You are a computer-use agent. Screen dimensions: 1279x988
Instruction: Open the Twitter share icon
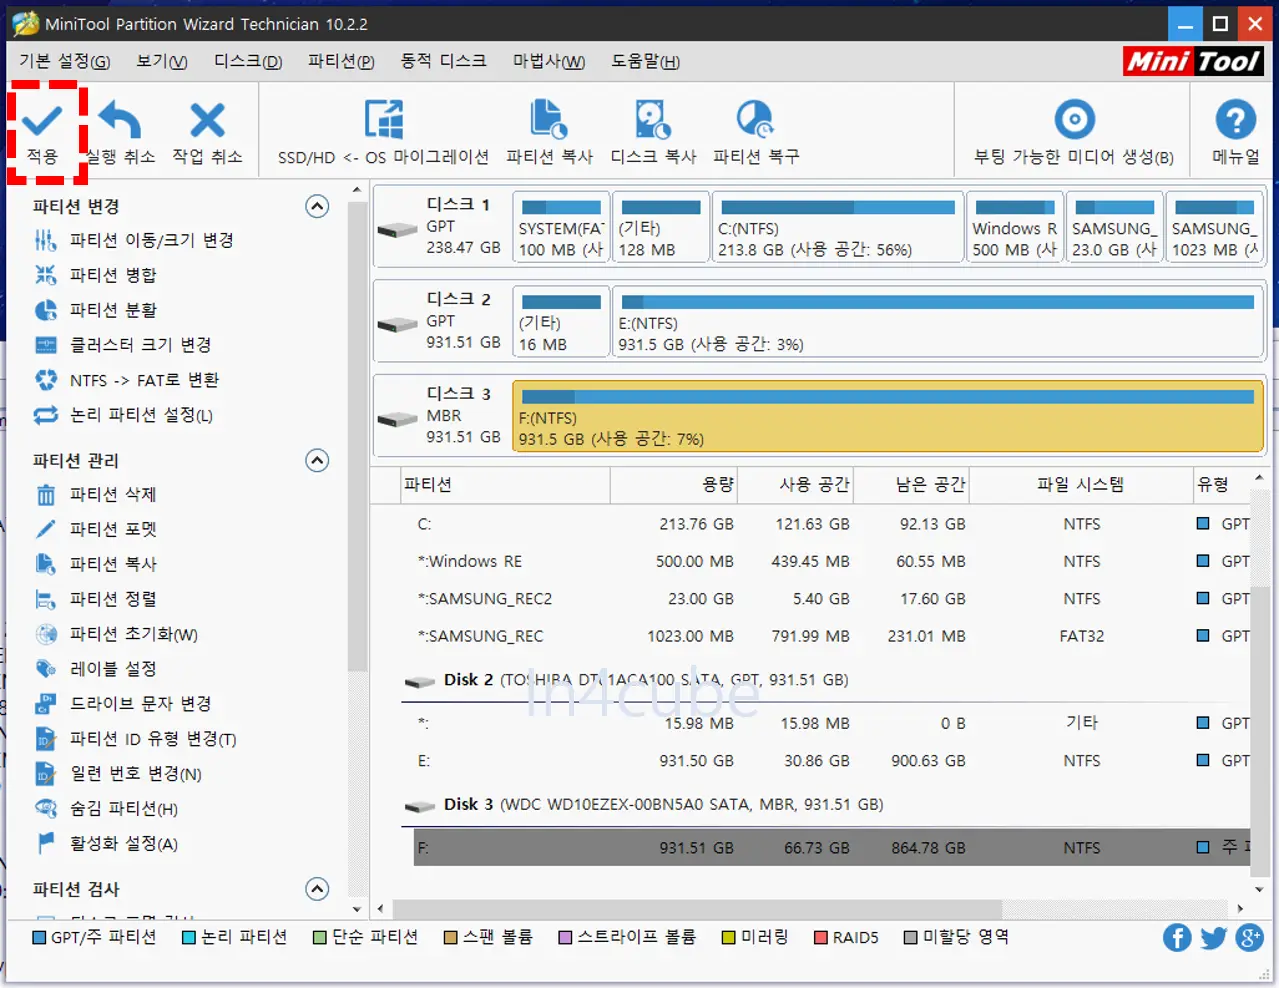point(1214,938)
